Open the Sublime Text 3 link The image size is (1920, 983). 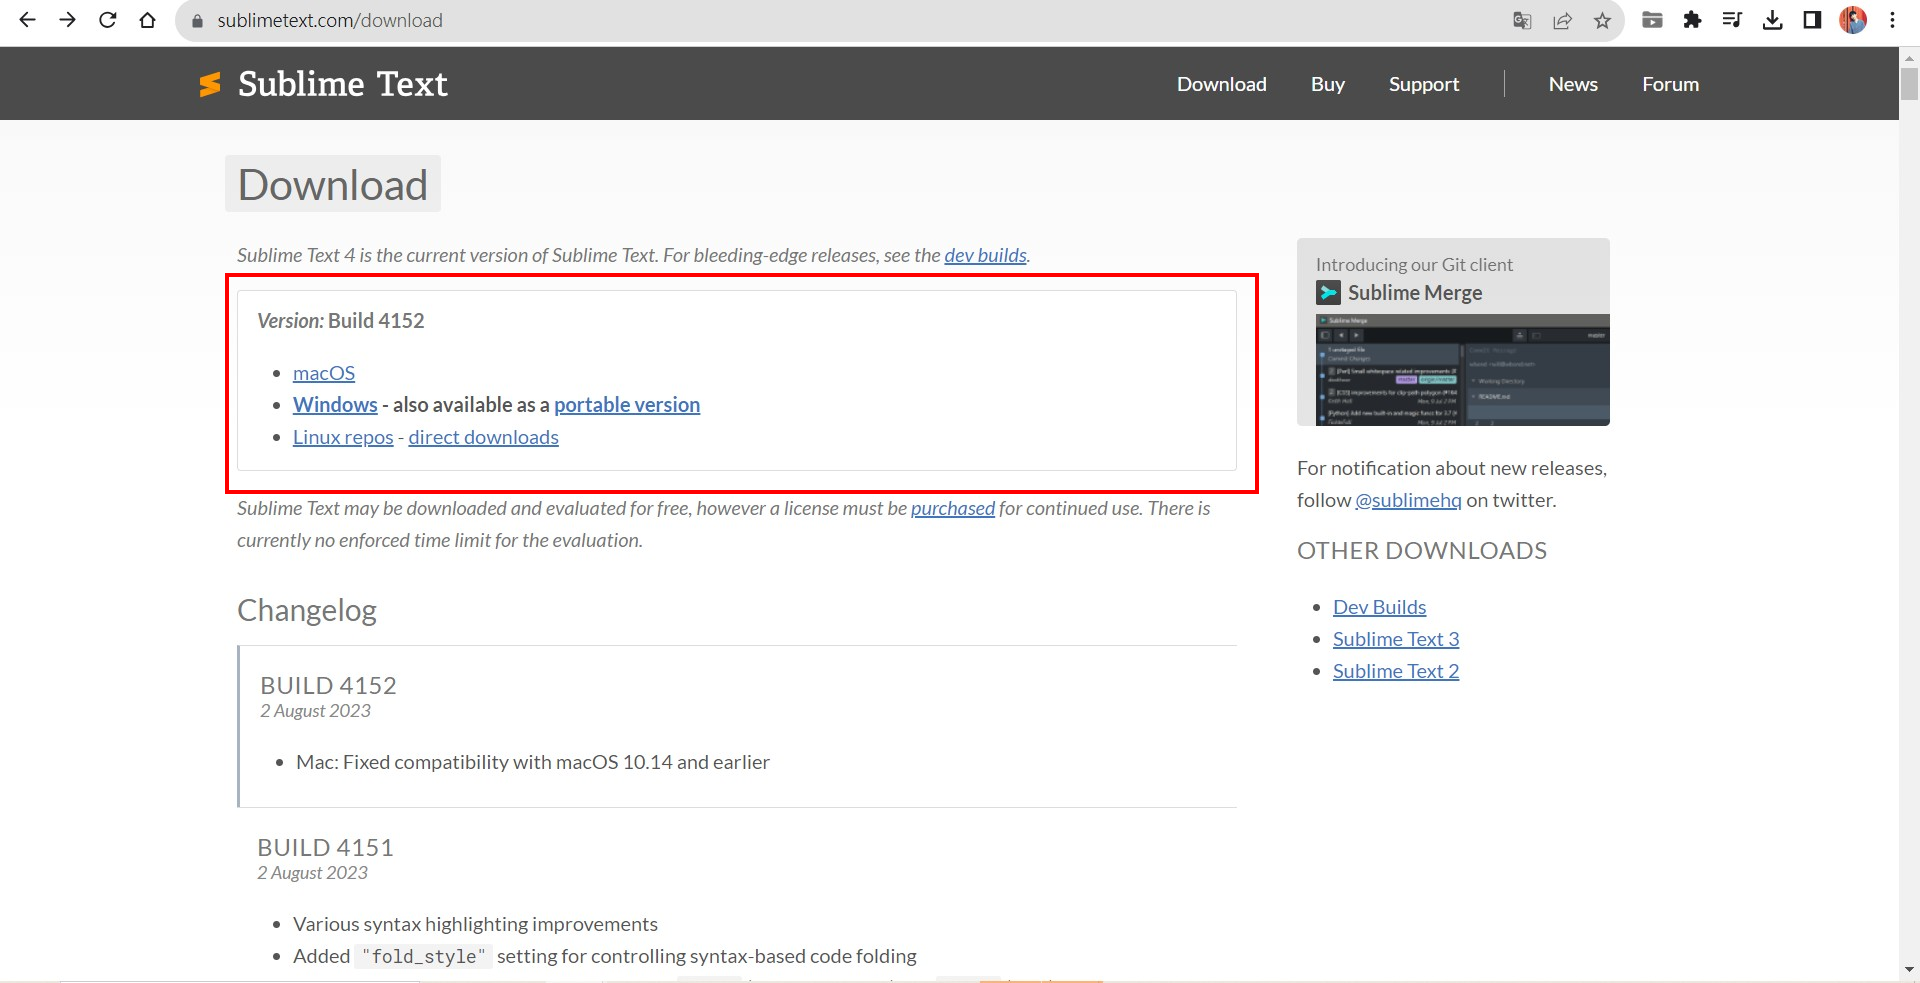click(x=1396, y=639)
